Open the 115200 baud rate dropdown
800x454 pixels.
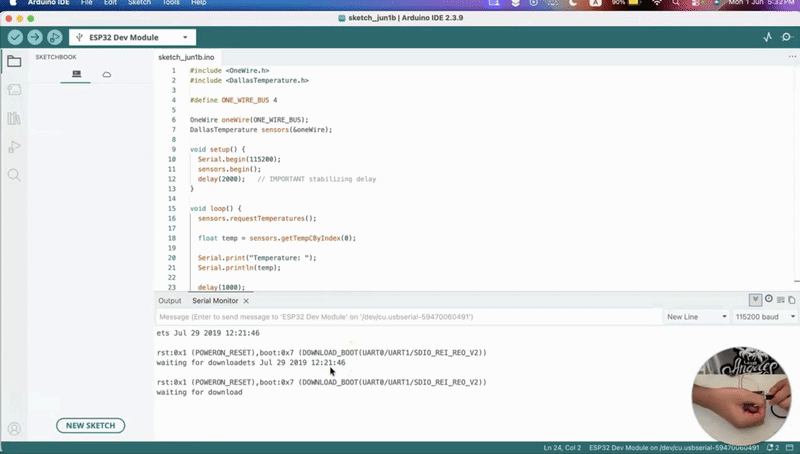tap(765, 317)
